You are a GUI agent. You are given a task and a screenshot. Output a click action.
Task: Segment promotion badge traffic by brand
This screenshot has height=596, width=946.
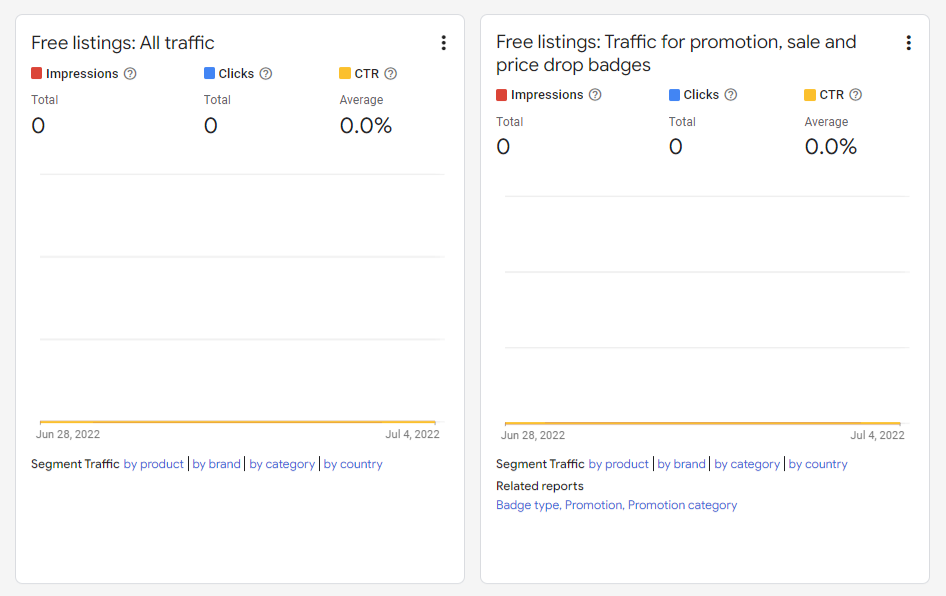pos(682,464)
